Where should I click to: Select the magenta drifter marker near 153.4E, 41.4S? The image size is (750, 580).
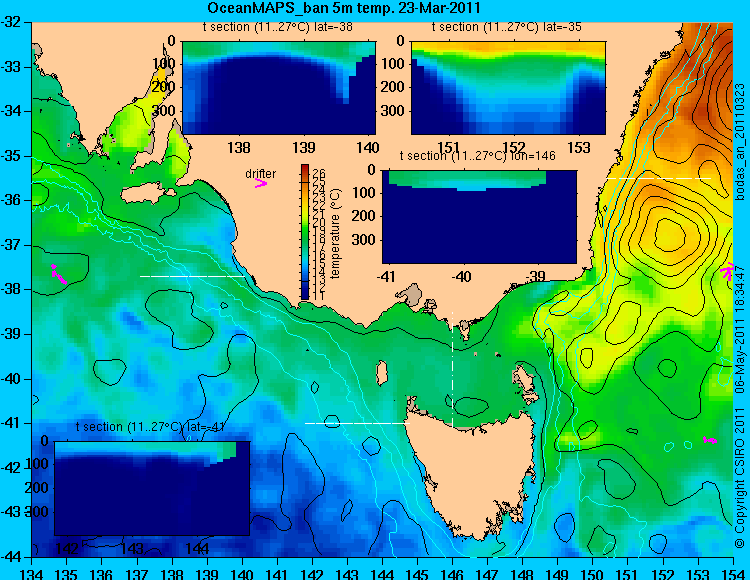point(710,440)
